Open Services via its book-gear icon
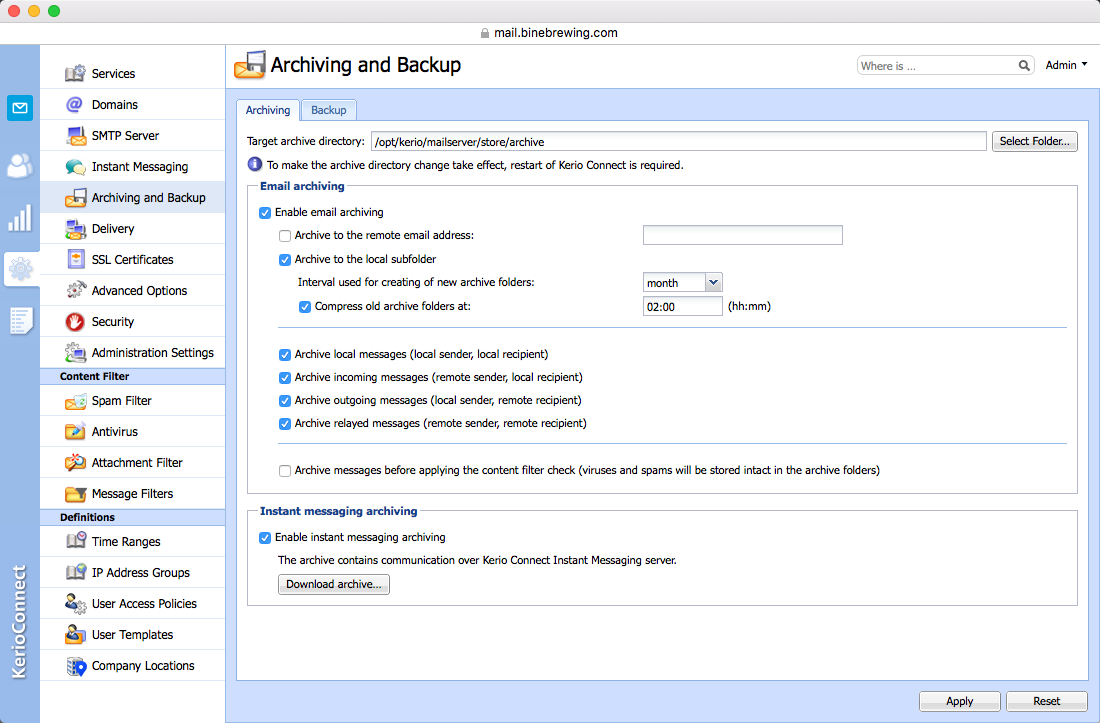This screenshot has width=1100, height=723. tap(75, 74)
